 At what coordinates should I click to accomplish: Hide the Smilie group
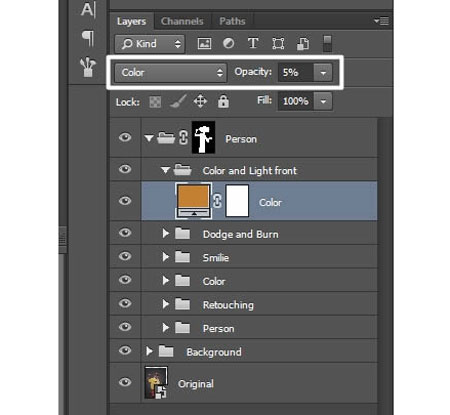(125, 256)
